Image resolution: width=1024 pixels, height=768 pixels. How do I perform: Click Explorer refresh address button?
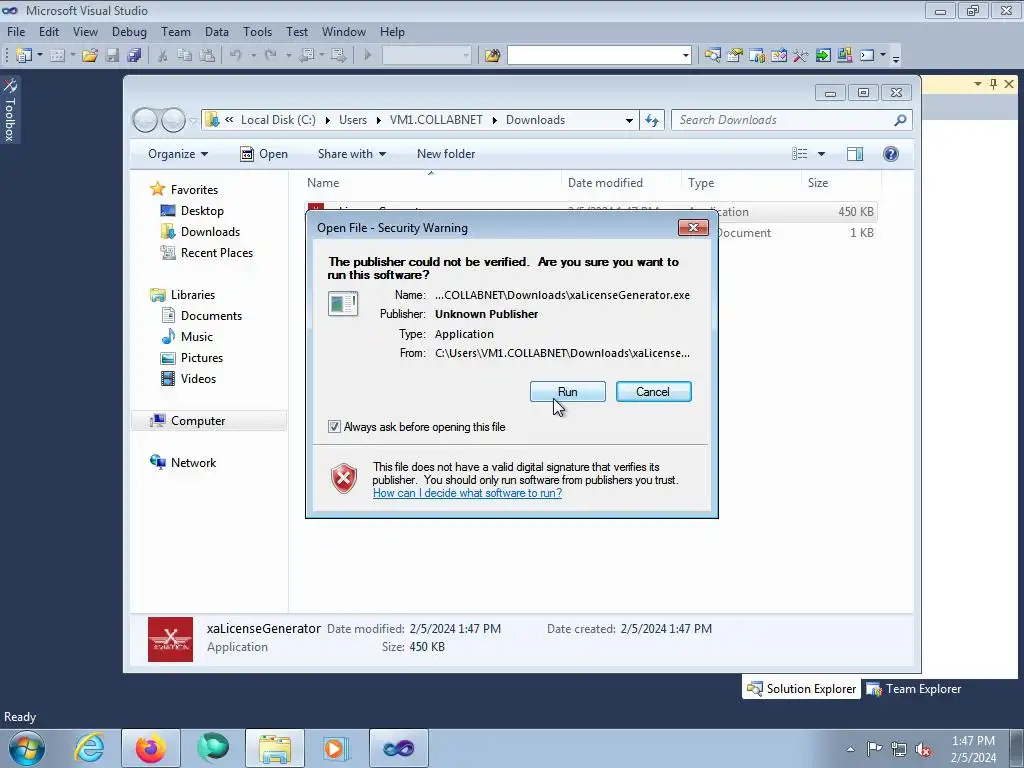pyautogui.click(x=652, y=120)
